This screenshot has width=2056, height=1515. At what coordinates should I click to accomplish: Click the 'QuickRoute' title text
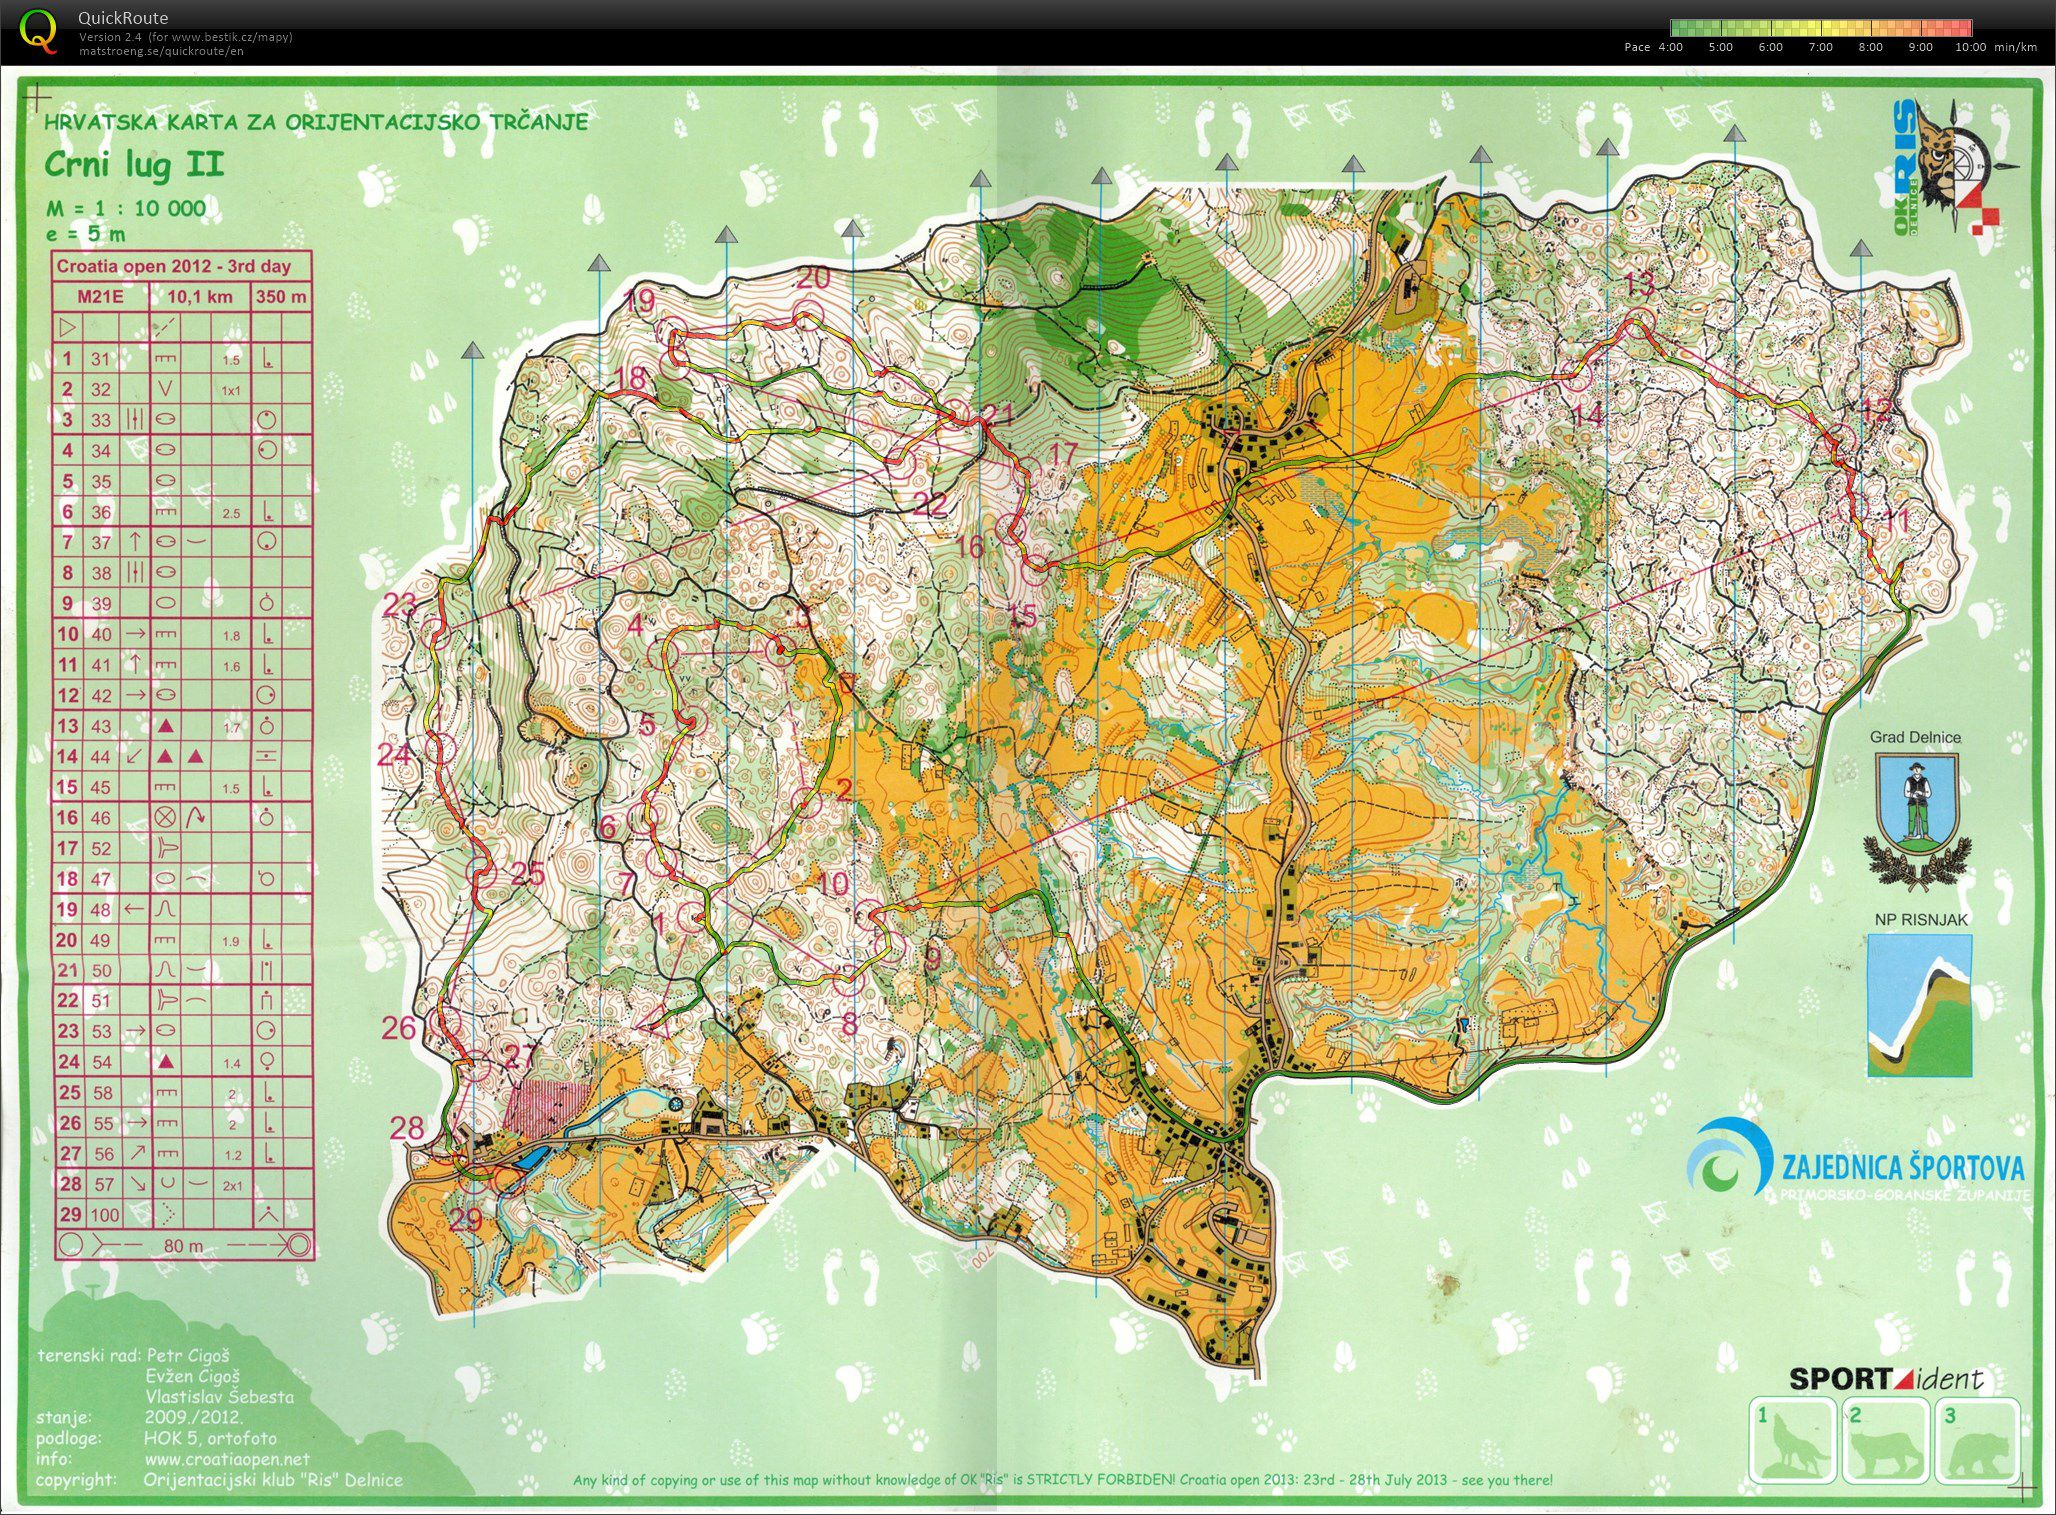click(x=123, y=18)
